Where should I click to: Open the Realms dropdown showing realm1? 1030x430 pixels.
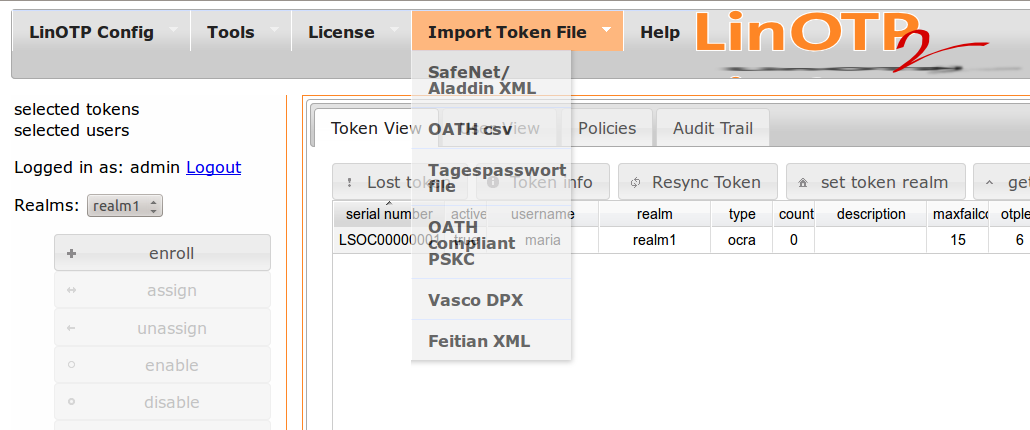[125, 206]
